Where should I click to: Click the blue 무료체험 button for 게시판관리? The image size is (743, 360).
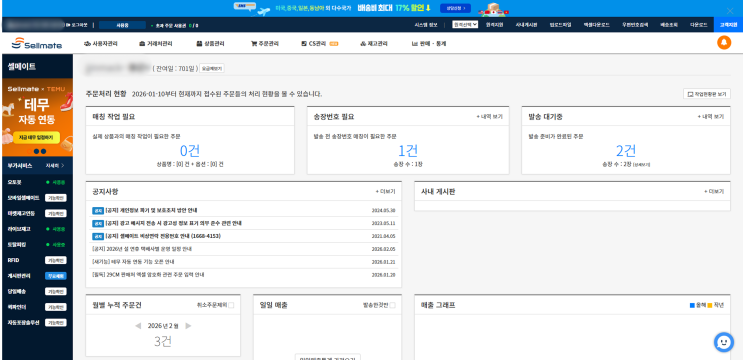(x=55, y=276)
